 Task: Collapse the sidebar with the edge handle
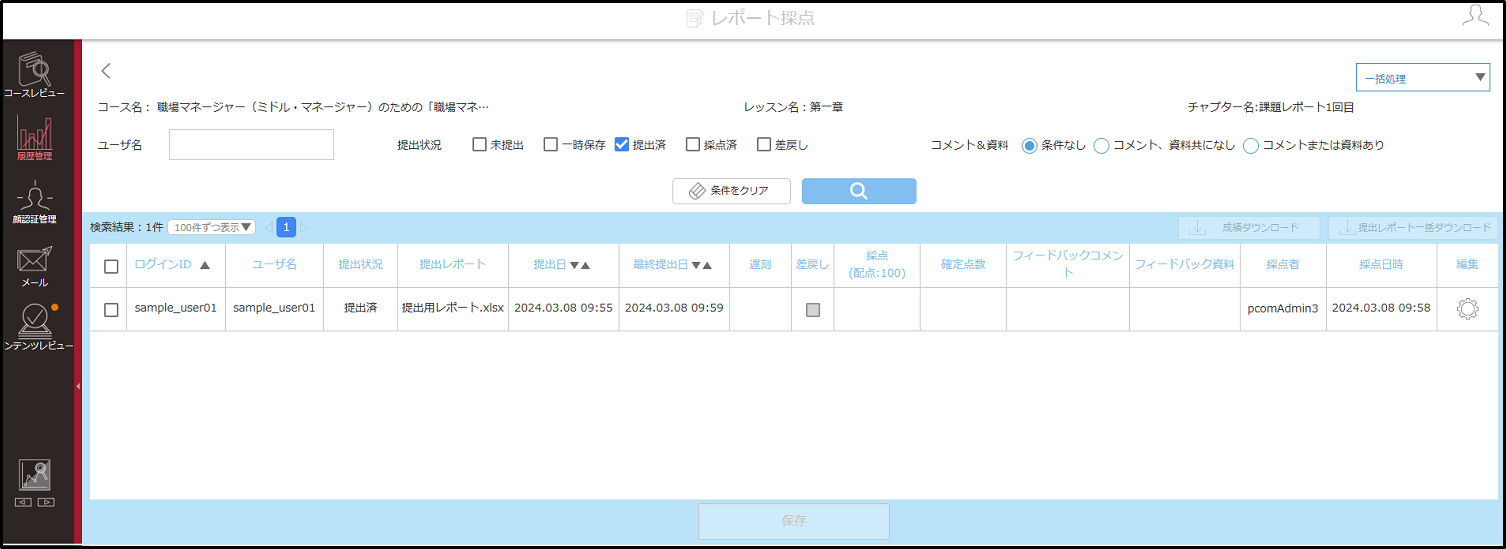78,385
